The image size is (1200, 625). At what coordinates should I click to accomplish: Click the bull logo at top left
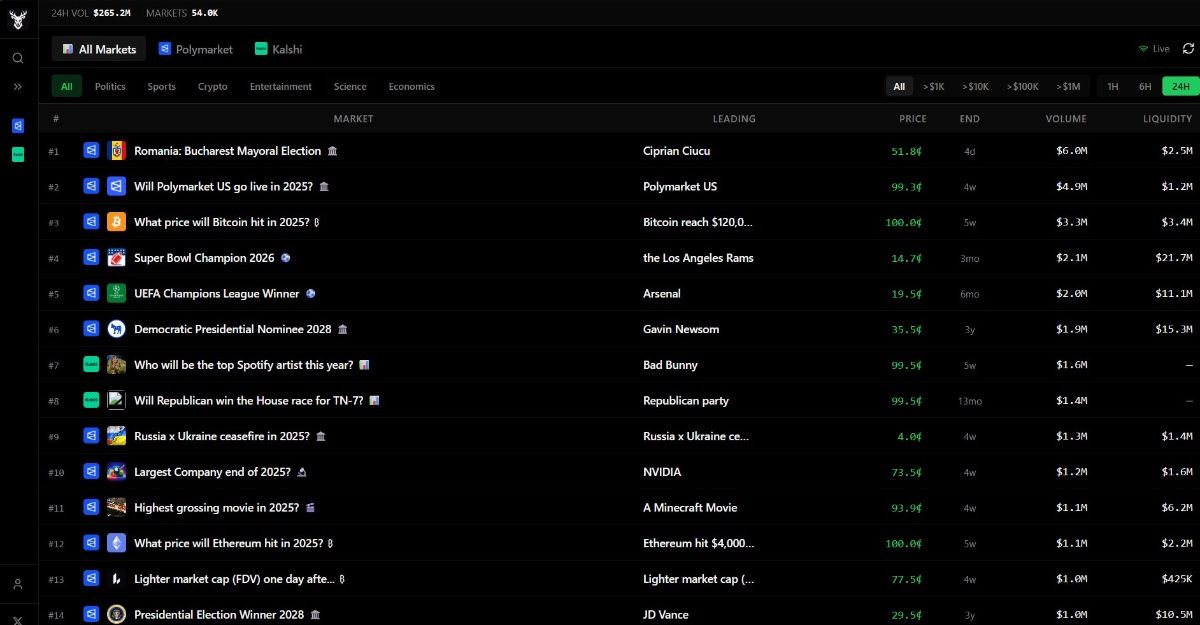click(18, 18)
